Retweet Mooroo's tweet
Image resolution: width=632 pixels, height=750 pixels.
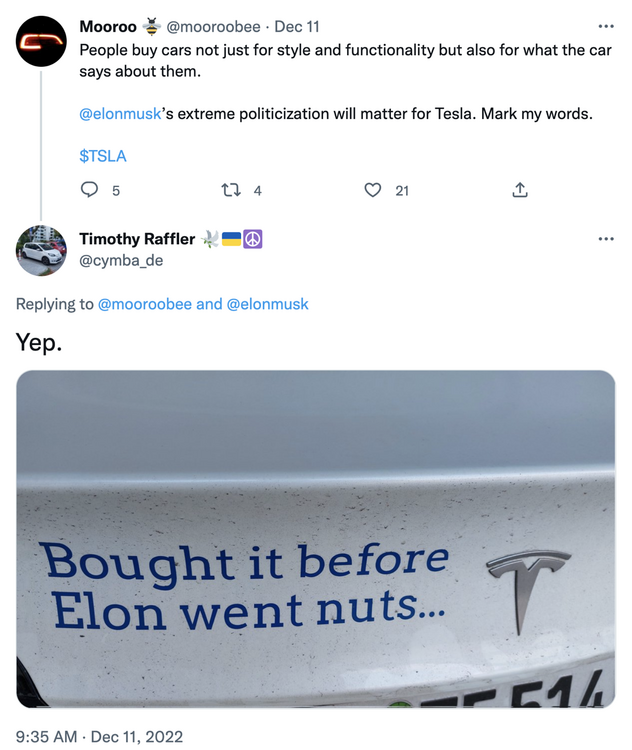pos(231,190)
